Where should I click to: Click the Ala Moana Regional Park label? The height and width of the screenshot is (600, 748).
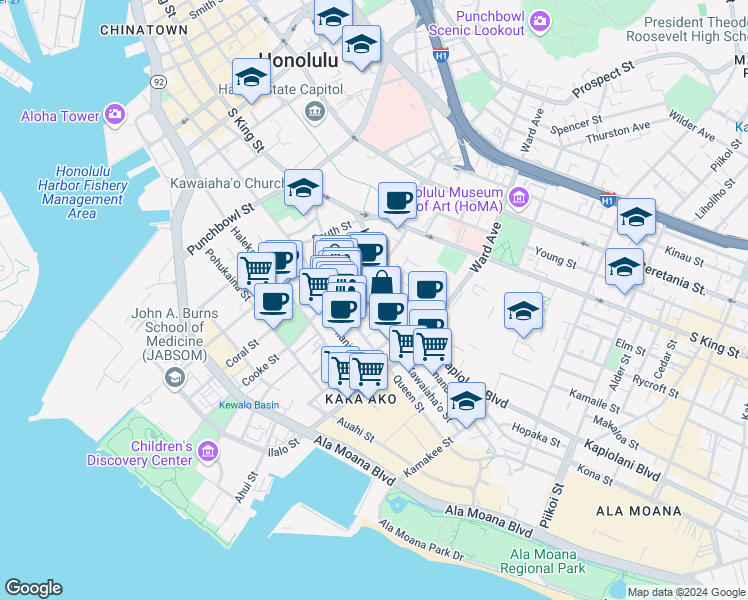(x=543, y=561)
